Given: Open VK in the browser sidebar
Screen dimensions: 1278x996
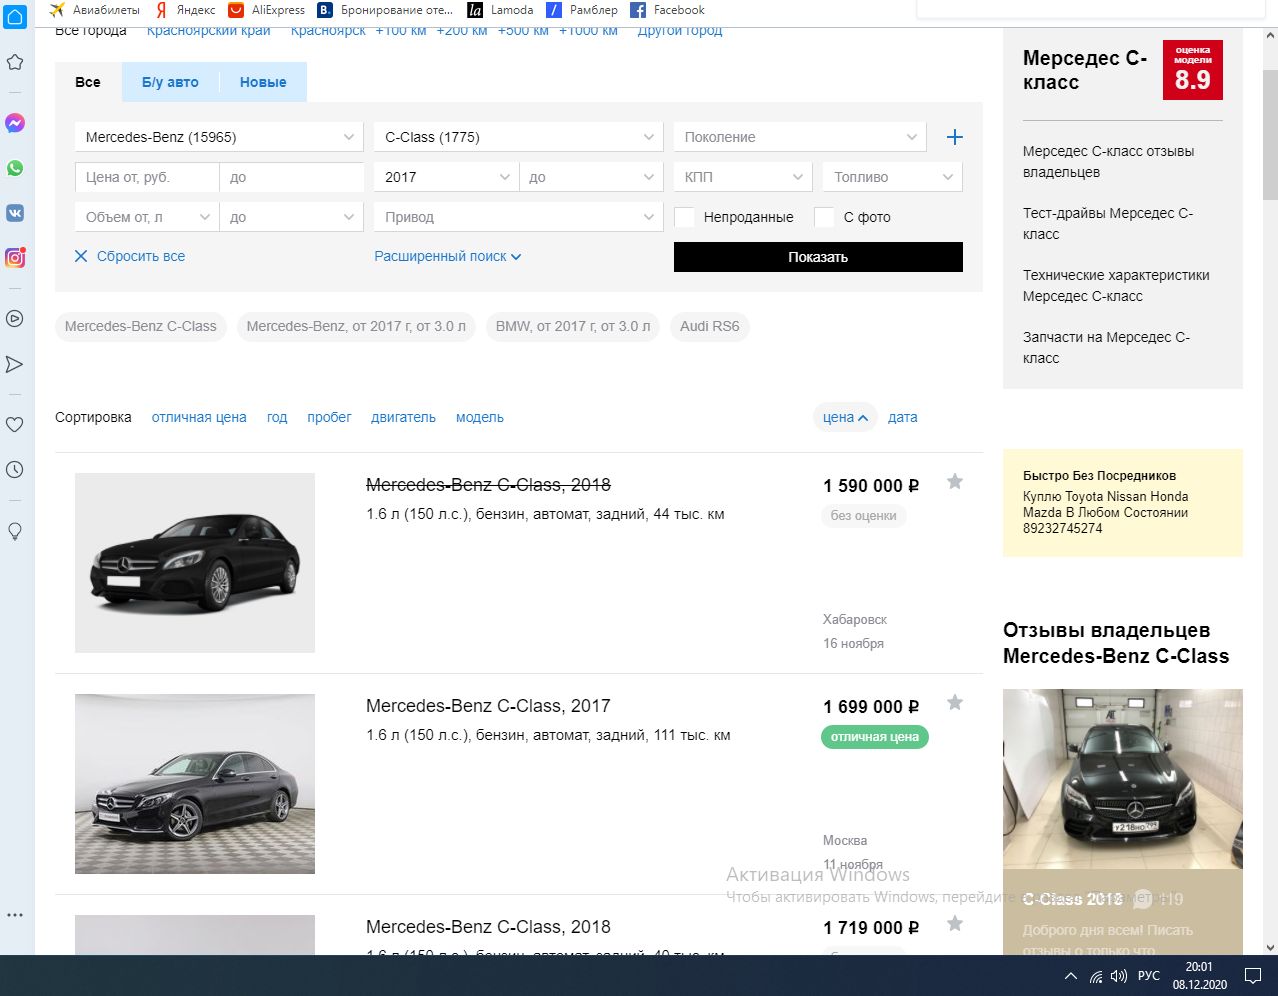Looking at the screenshot, I should (x=15, y=213).
